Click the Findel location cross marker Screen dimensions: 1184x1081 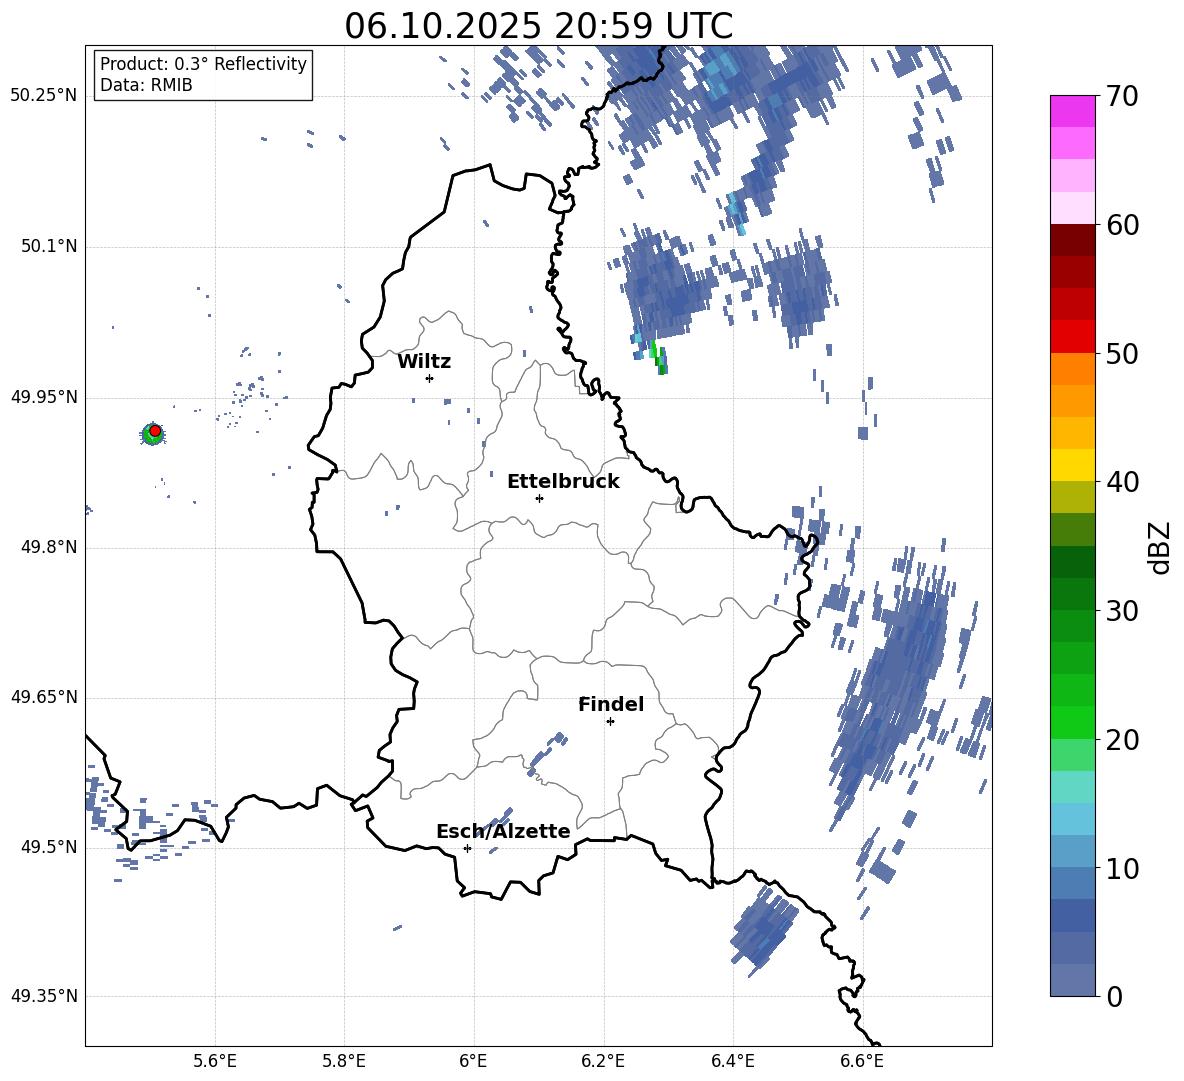610,722
